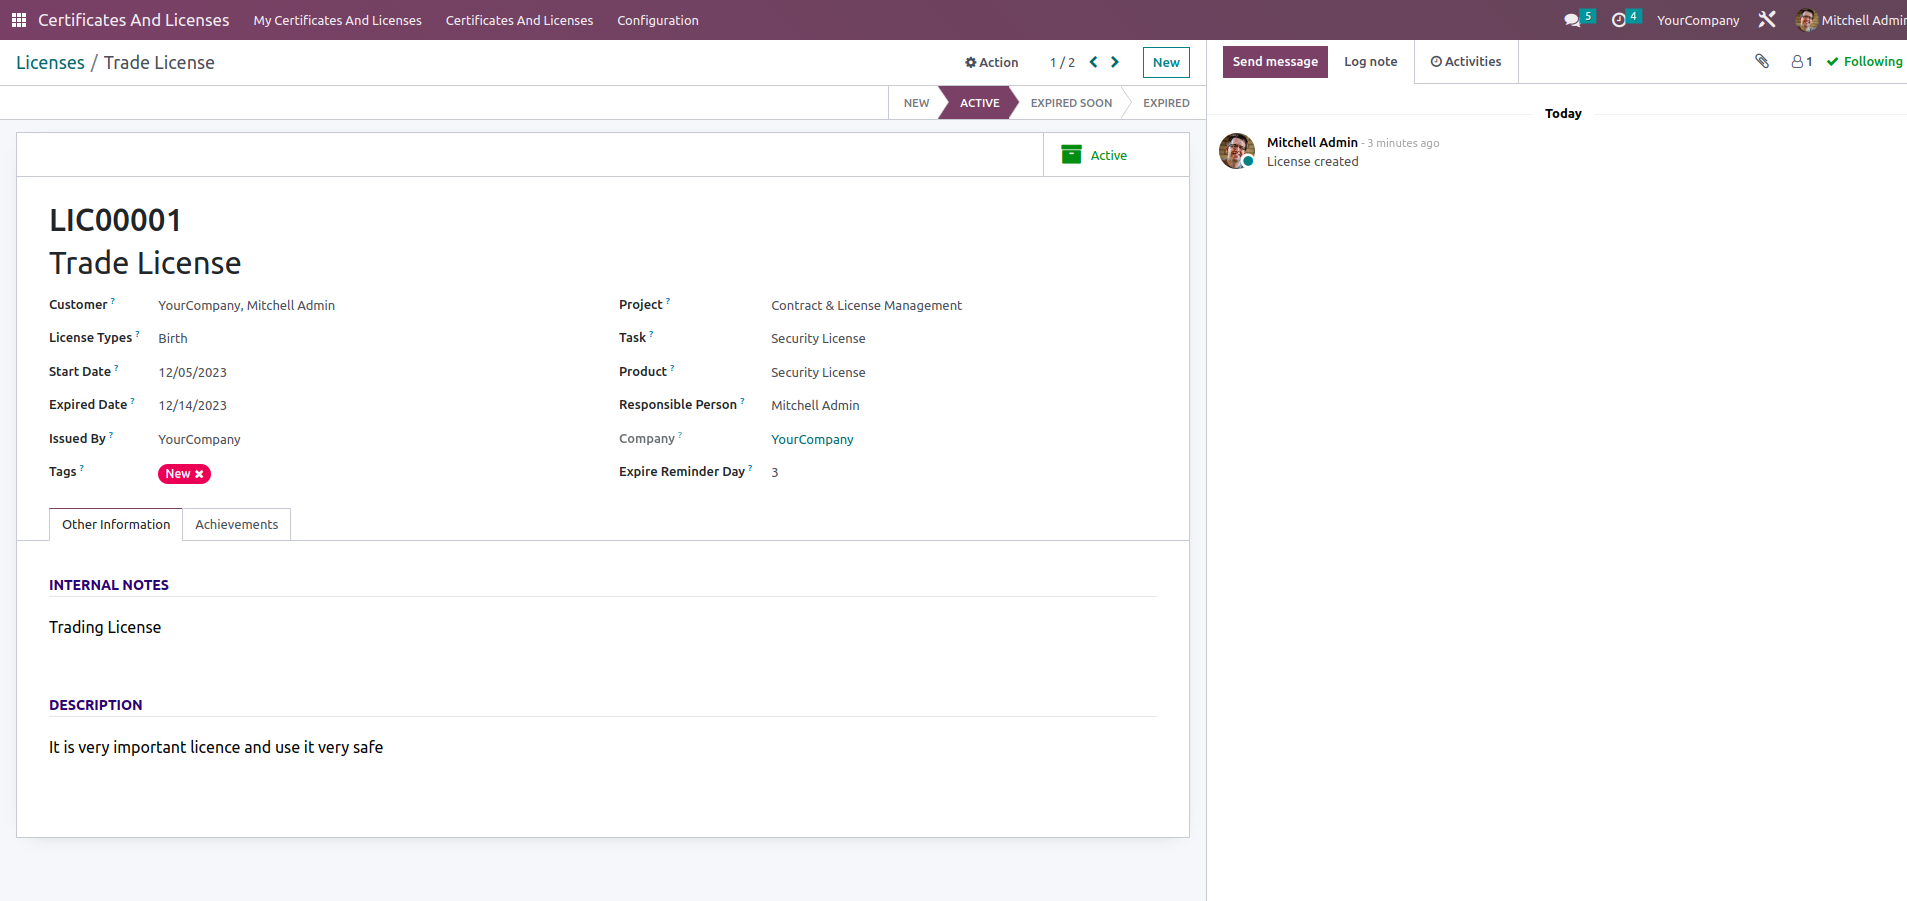Set status to EXPIRED stage
This screenshot has height=901, width=1907.
tap(1166, 103)
